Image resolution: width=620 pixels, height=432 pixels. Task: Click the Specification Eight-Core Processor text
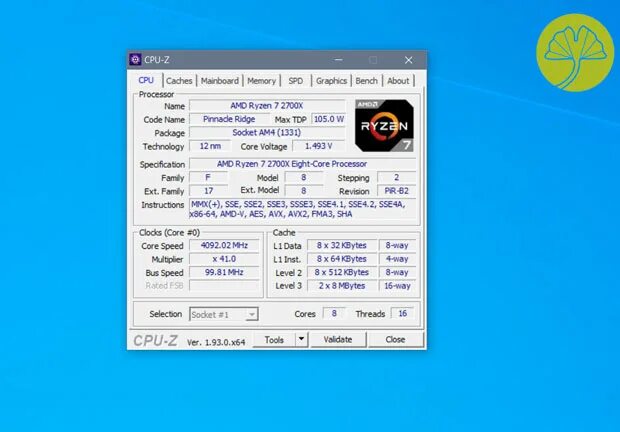pos(302,164)
